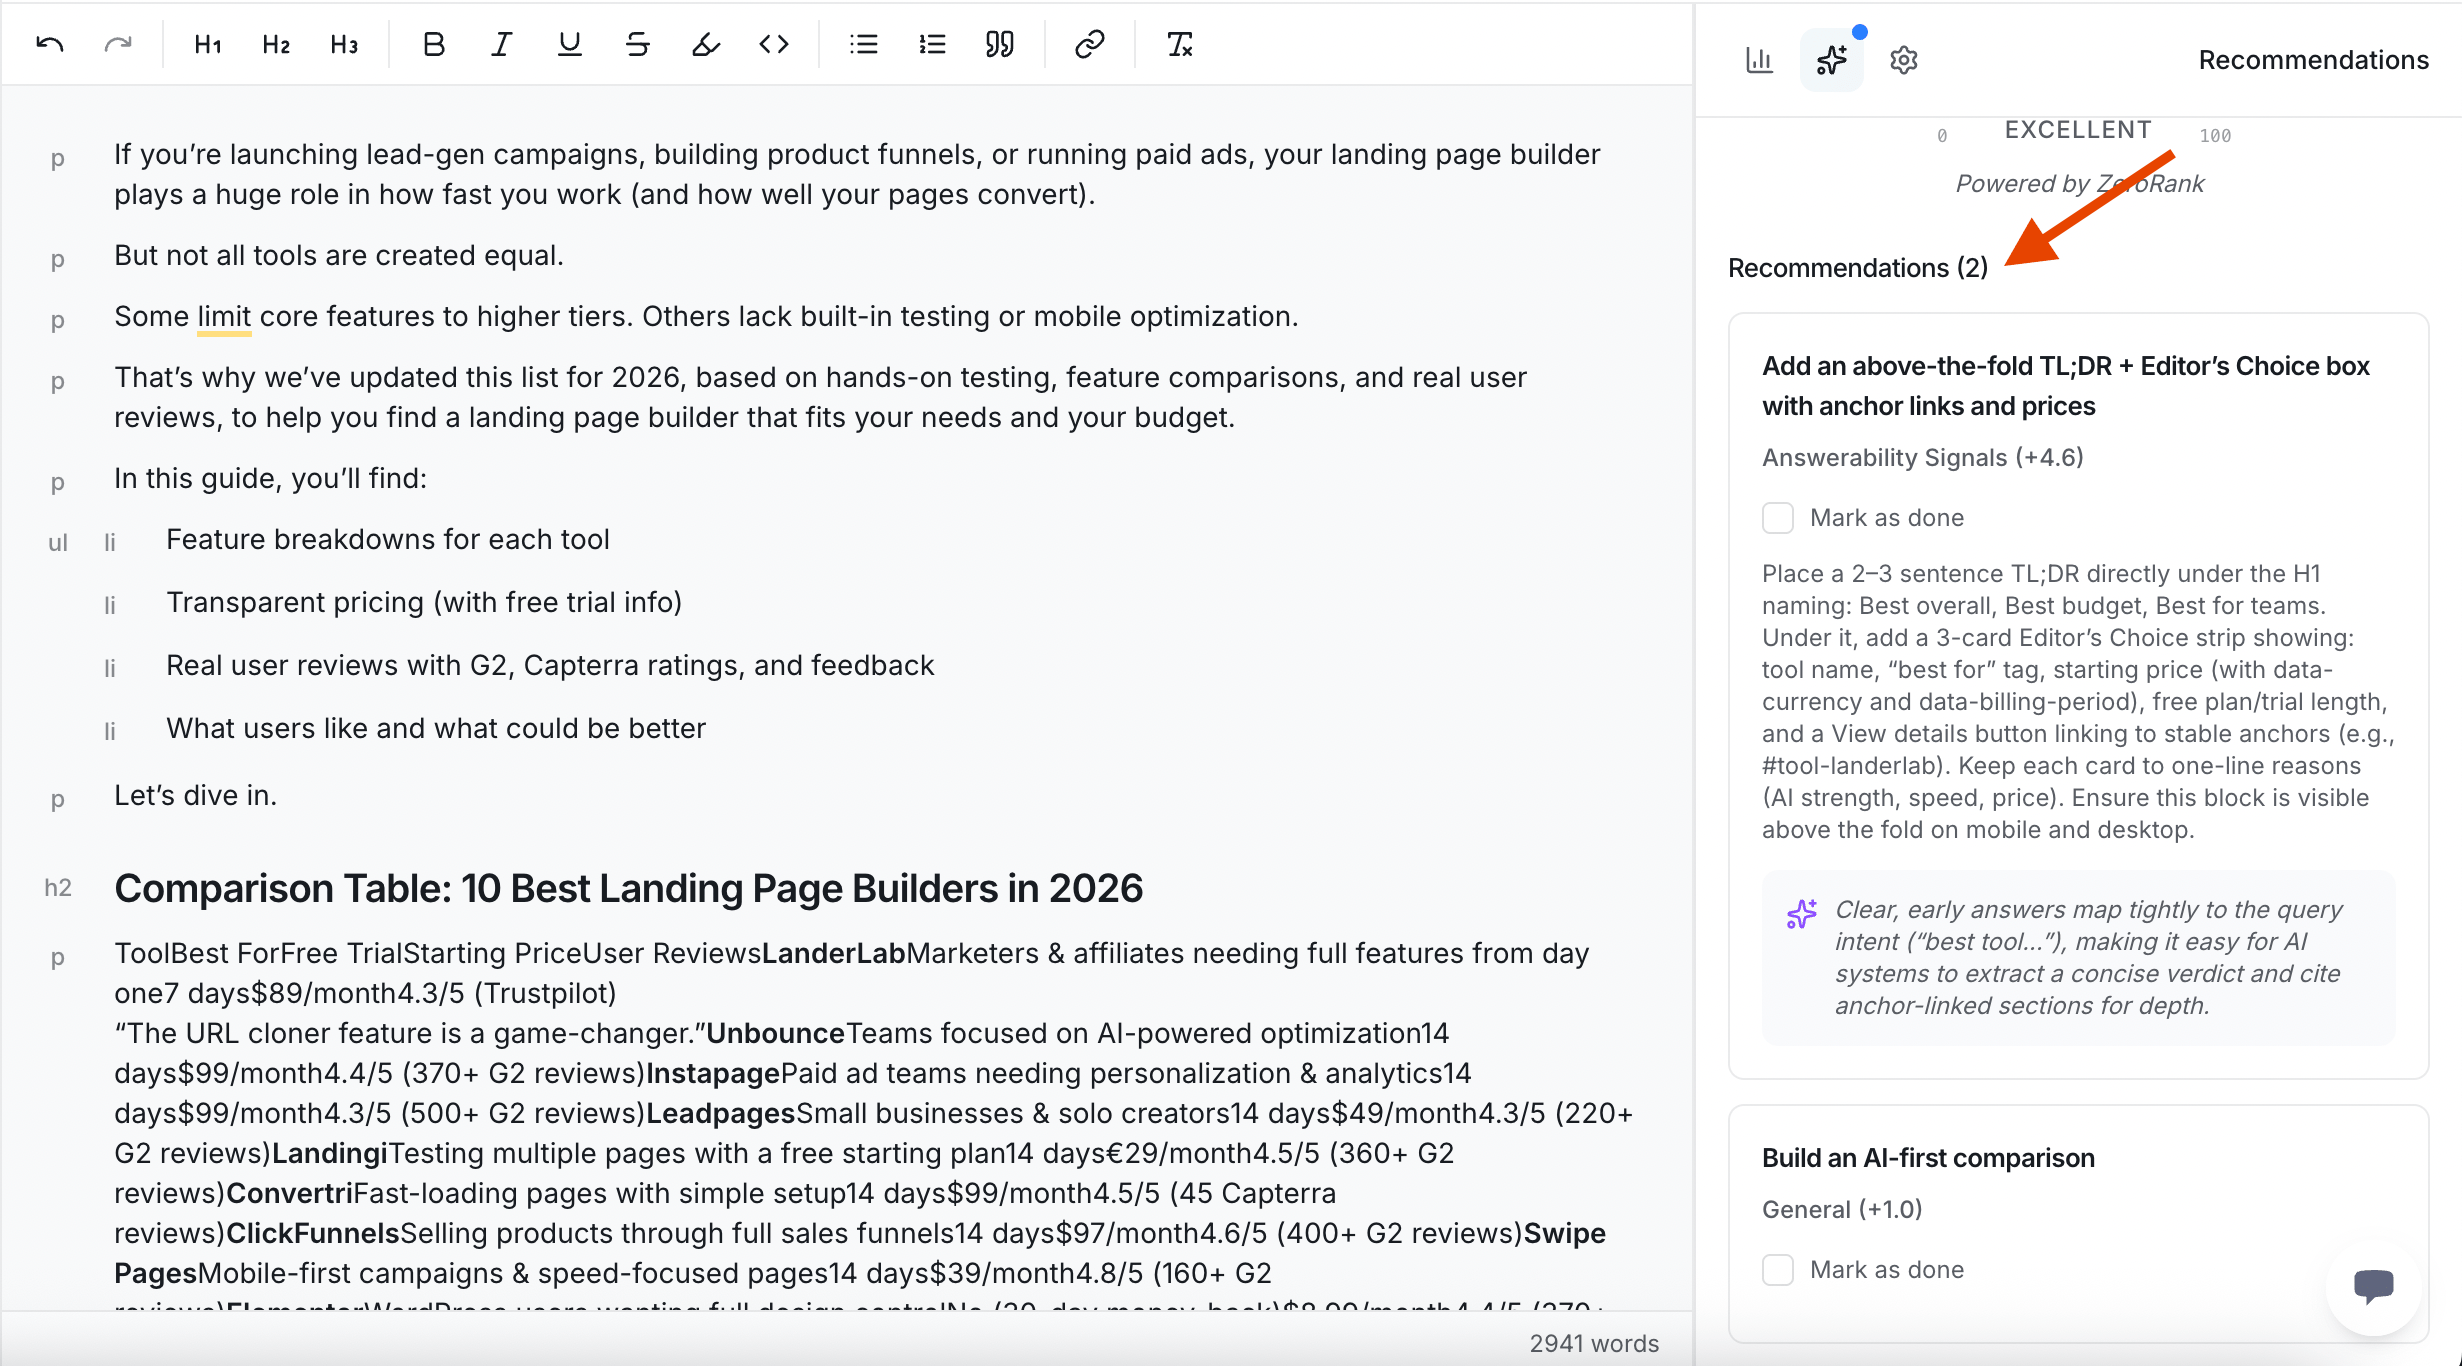This screenshot has height=1366, width=2462.
Task: Mark AI-first comparison recommendation as done
Action: (1778, 1270)
